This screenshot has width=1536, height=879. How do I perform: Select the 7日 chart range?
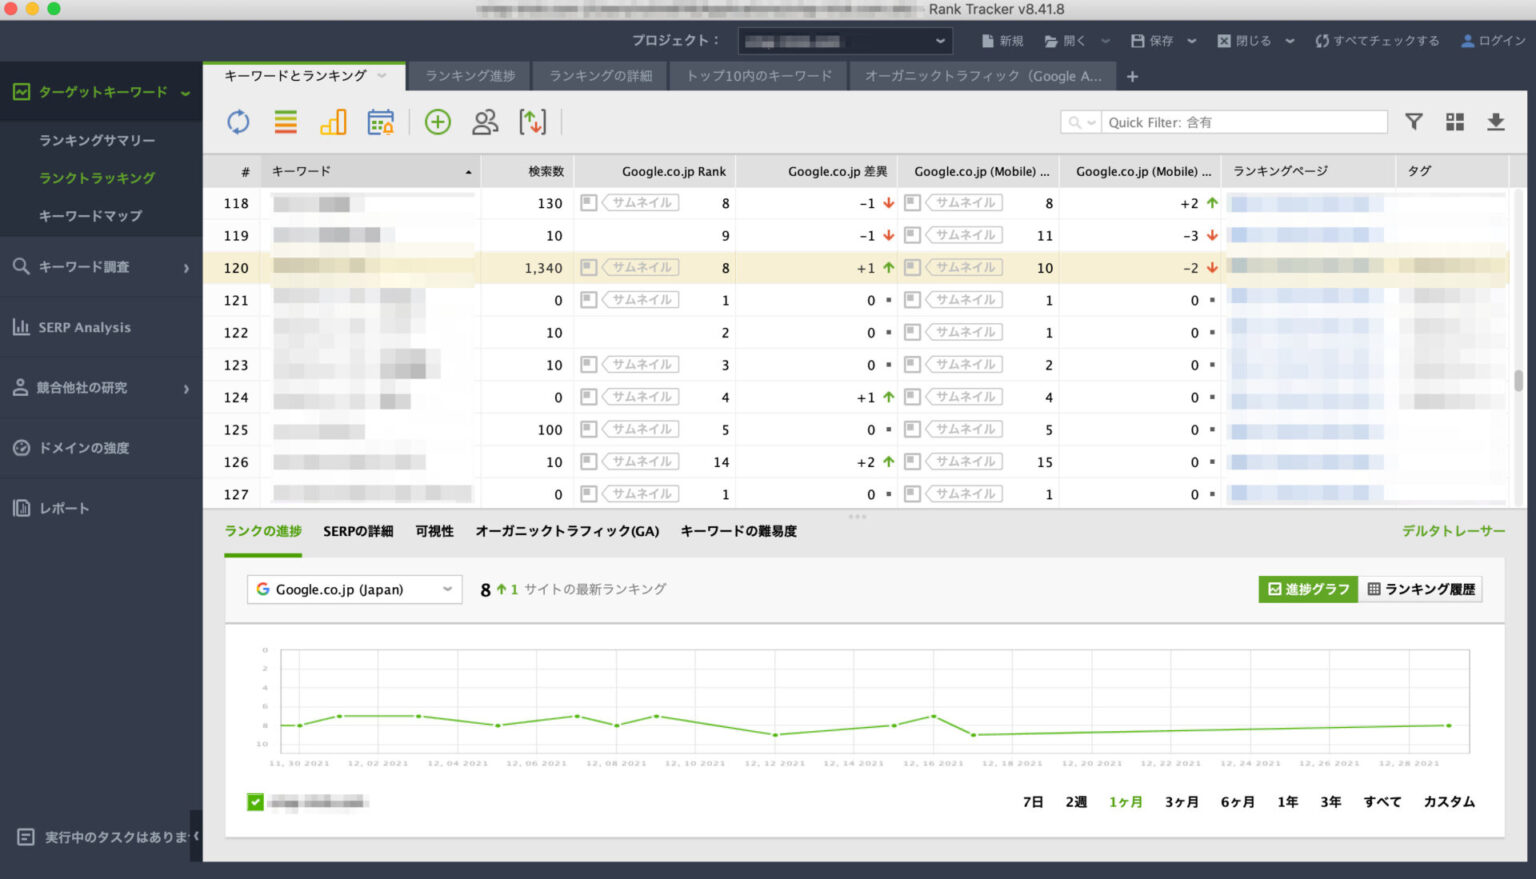tap(1033, 802)
